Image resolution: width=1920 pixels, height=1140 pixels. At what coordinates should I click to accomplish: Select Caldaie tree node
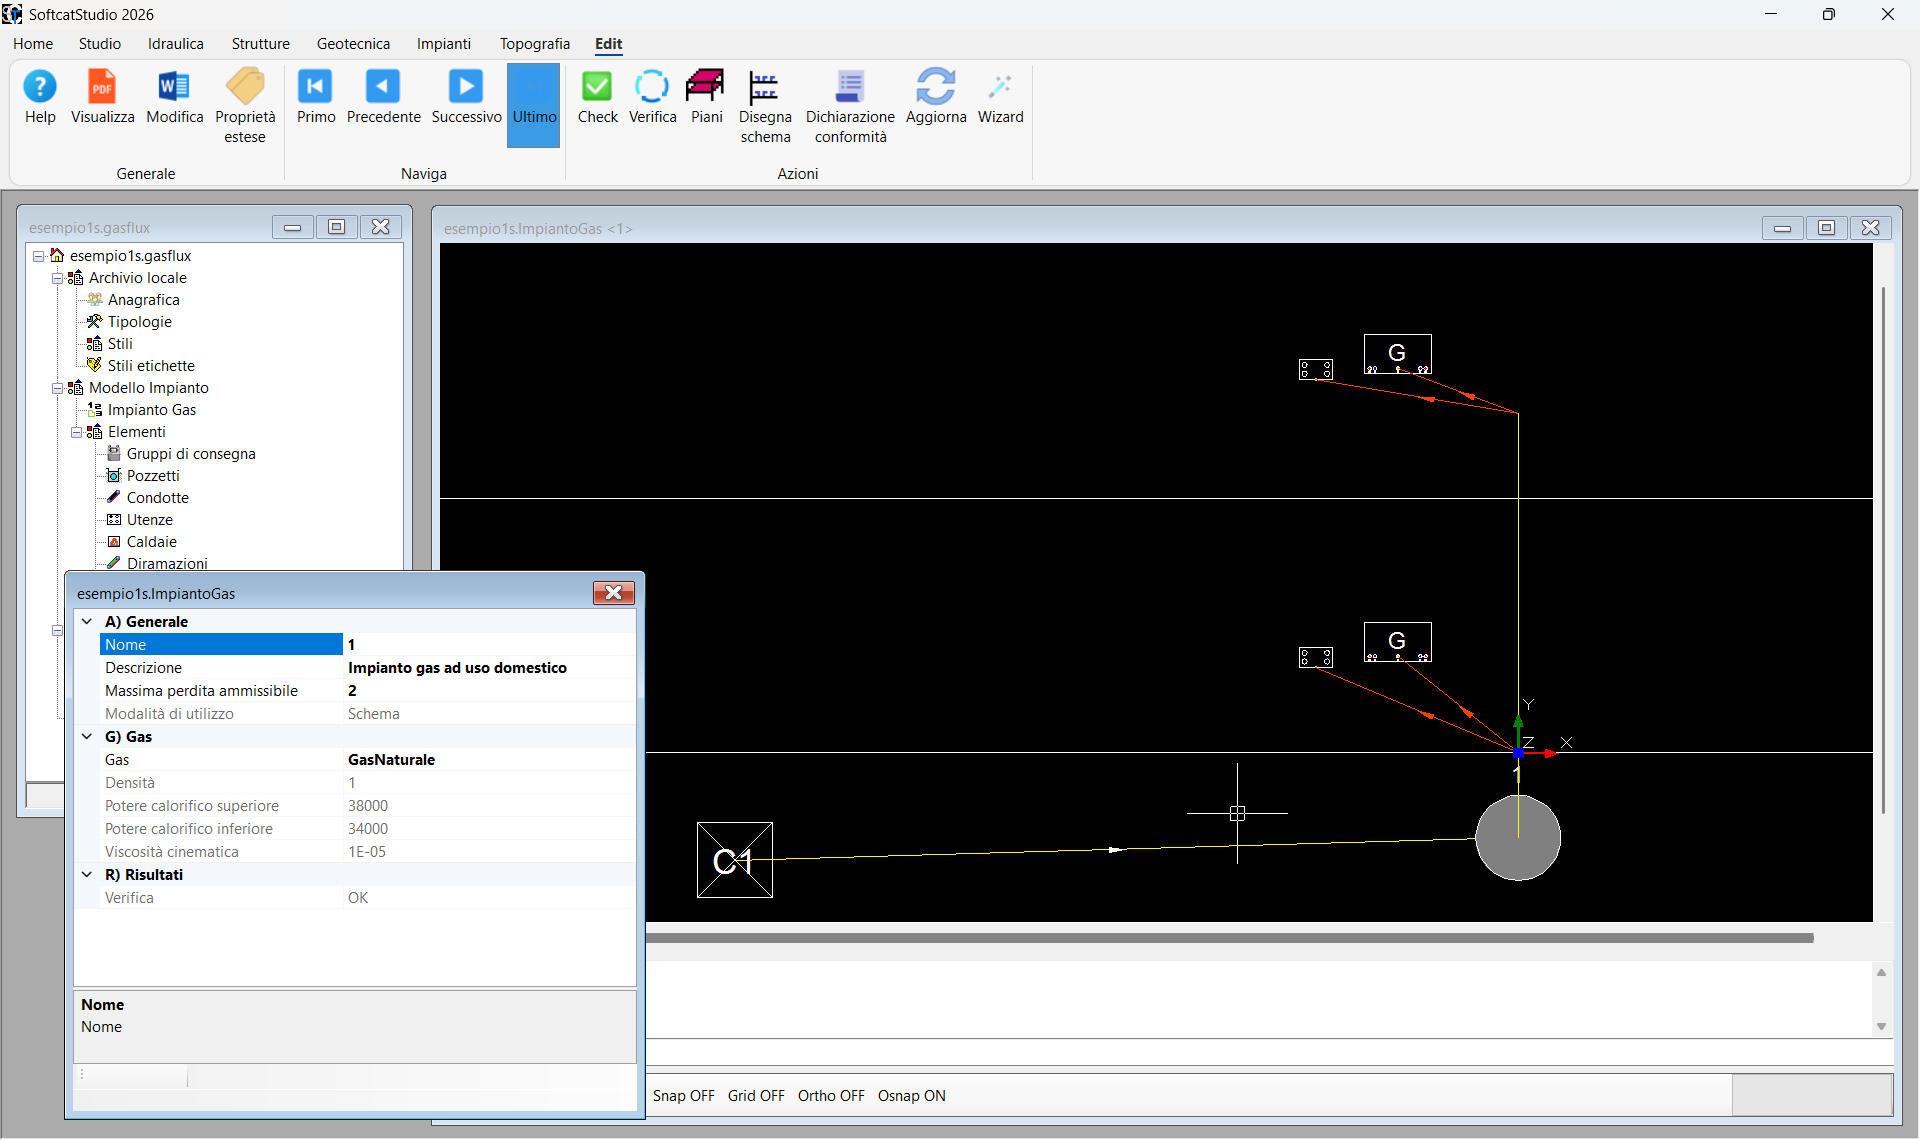pos(151,542)
